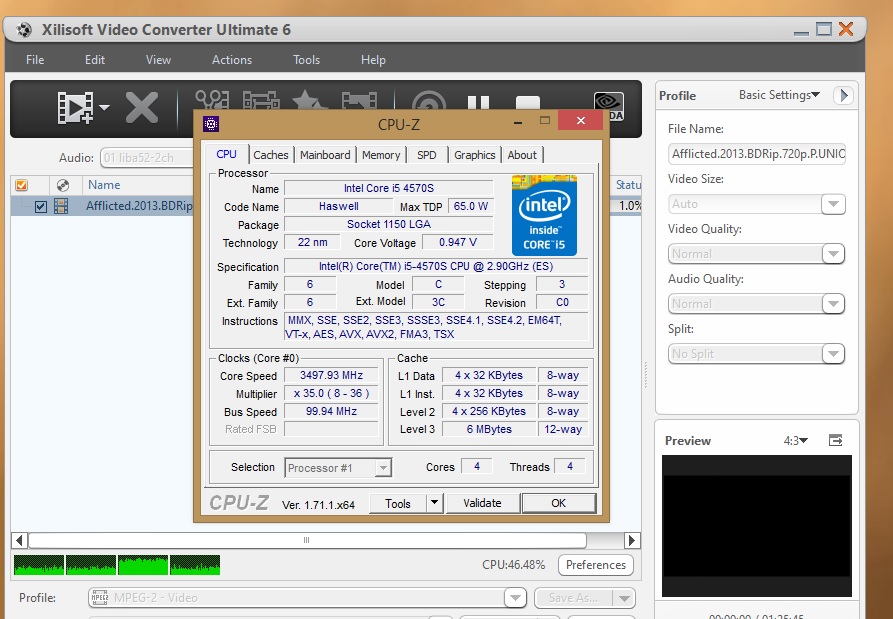Open the Audio Quality dropdown
The image size is (893, 619).
(x=757, y=304)
